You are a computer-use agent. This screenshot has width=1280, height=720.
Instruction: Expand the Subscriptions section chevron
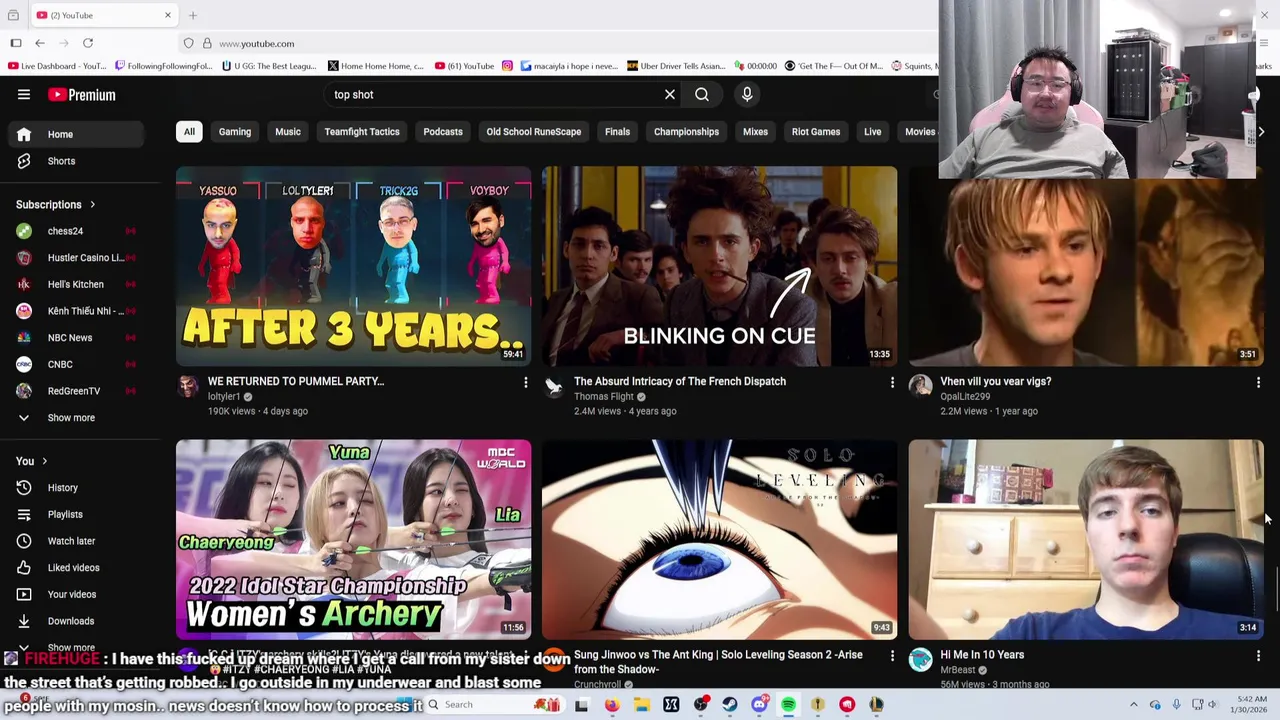click(x=92, y=205)
